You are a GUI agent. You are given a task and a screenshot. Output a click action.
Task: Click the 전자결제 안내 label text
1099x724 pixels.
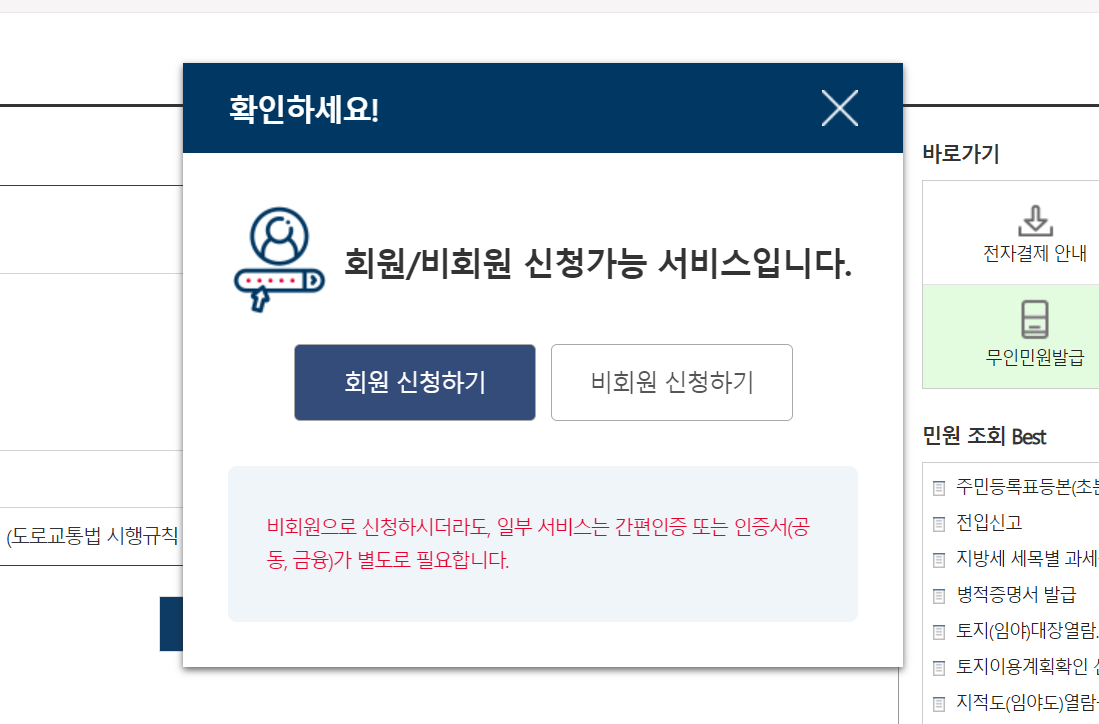[1035, 253]
